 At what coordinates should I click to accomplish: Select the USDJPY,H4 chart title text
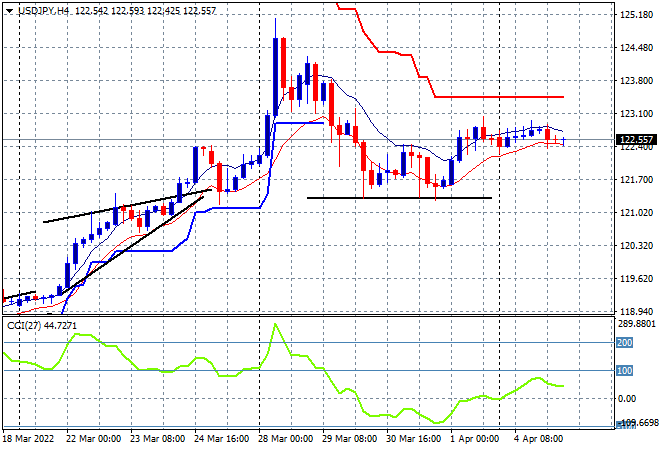pos(43,11)
